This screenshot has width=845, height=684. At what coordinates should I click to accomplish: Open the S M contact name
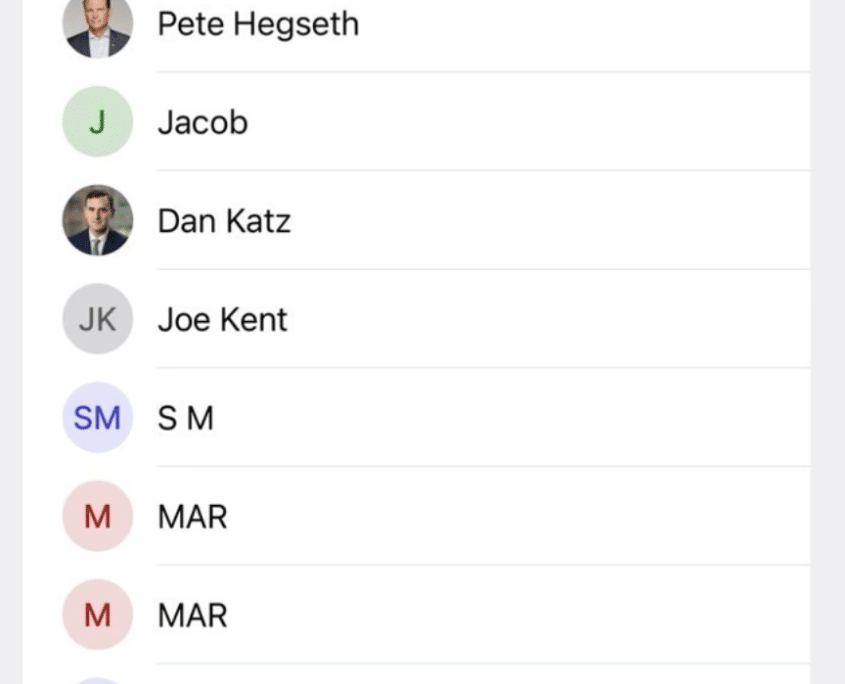pos(186,417)
